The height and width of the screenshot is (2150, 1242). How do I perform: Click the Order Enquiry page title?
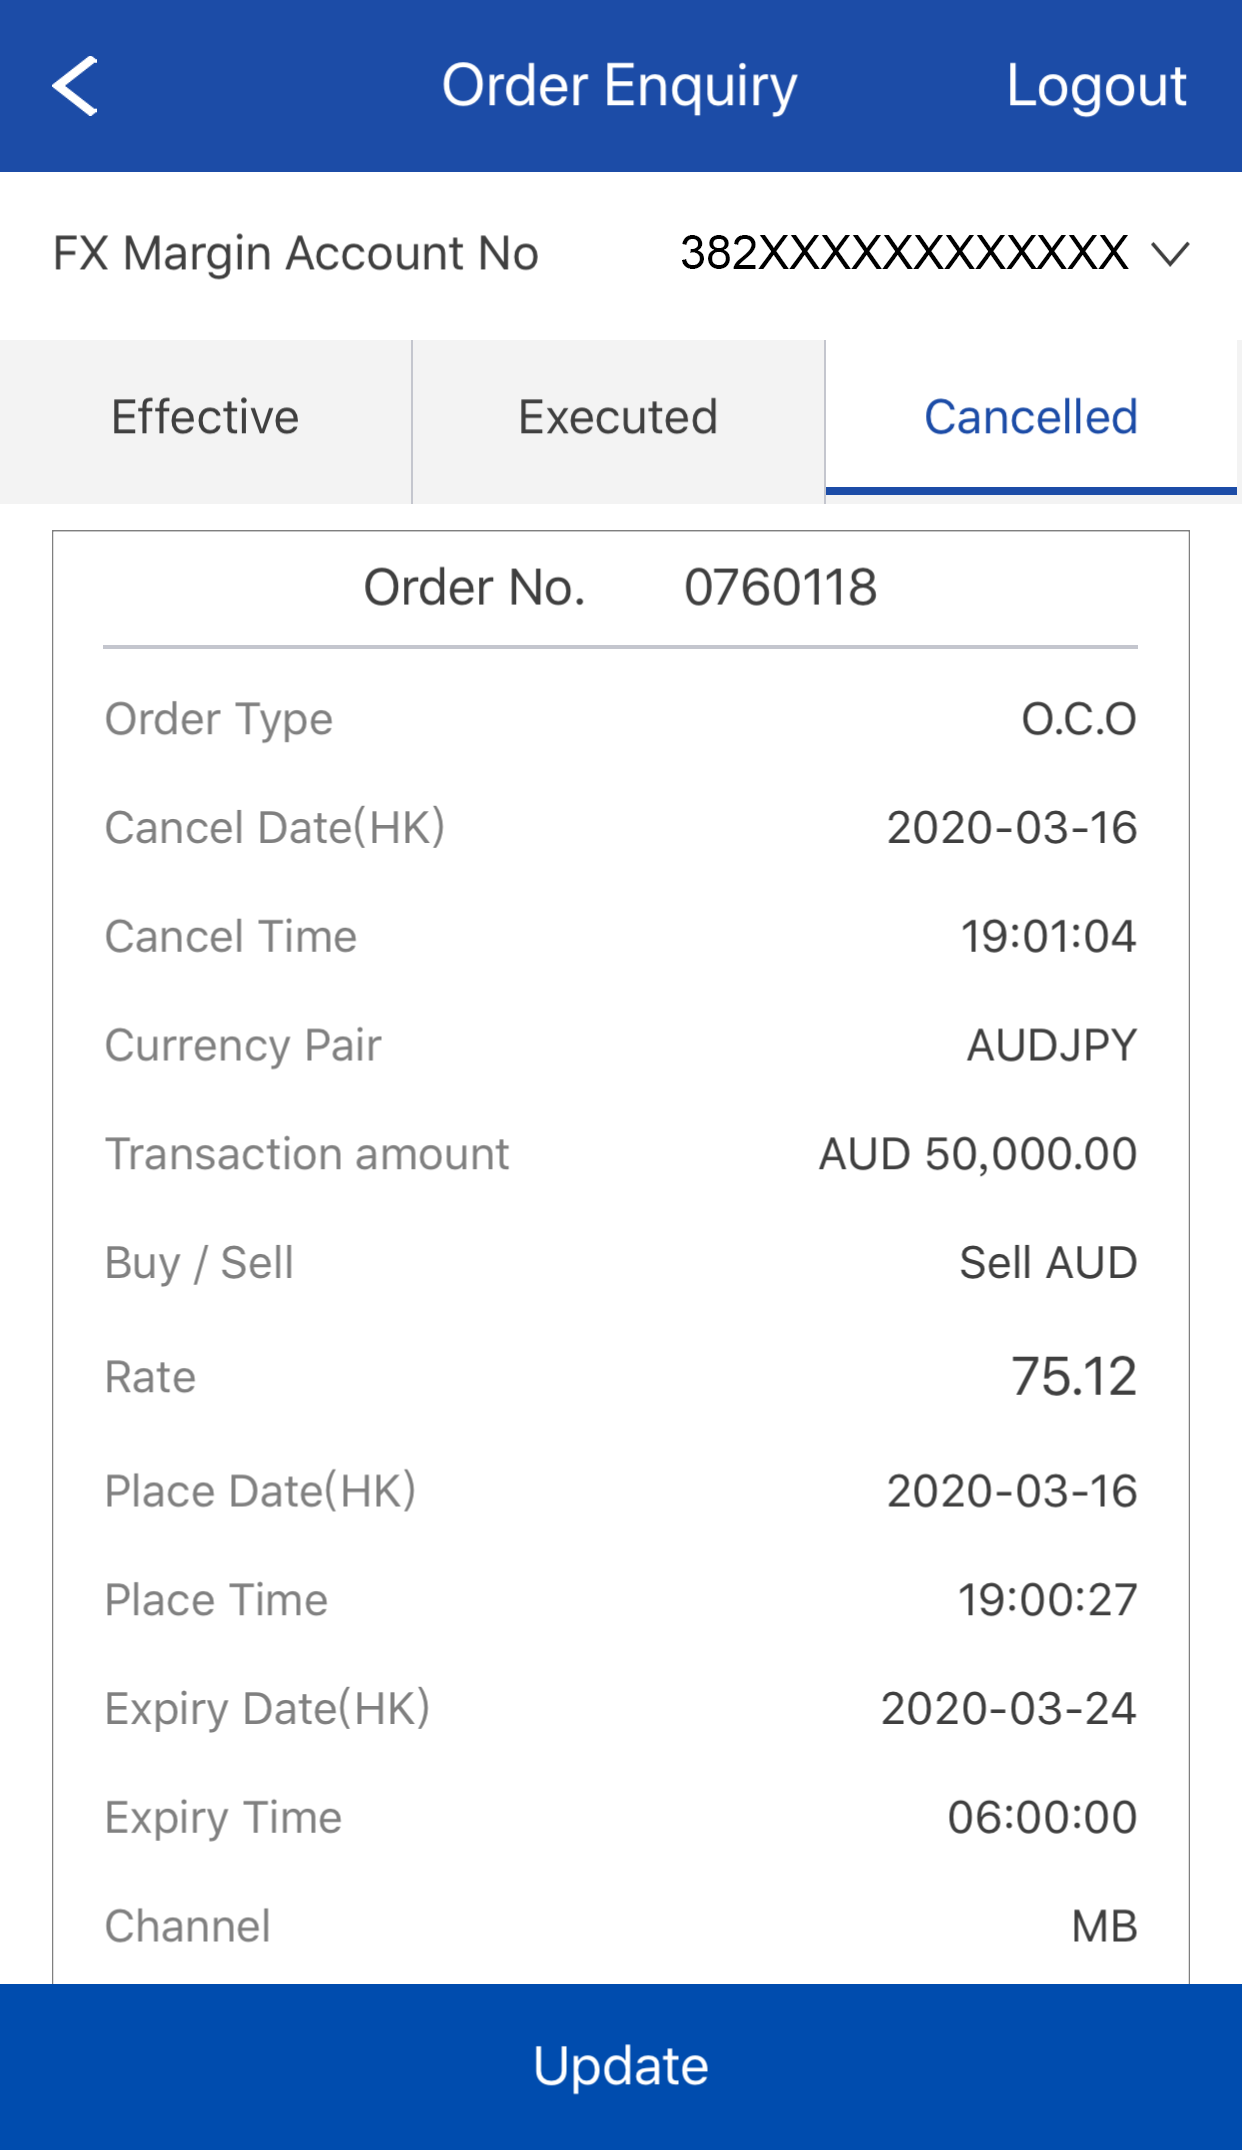pos(620,86)
